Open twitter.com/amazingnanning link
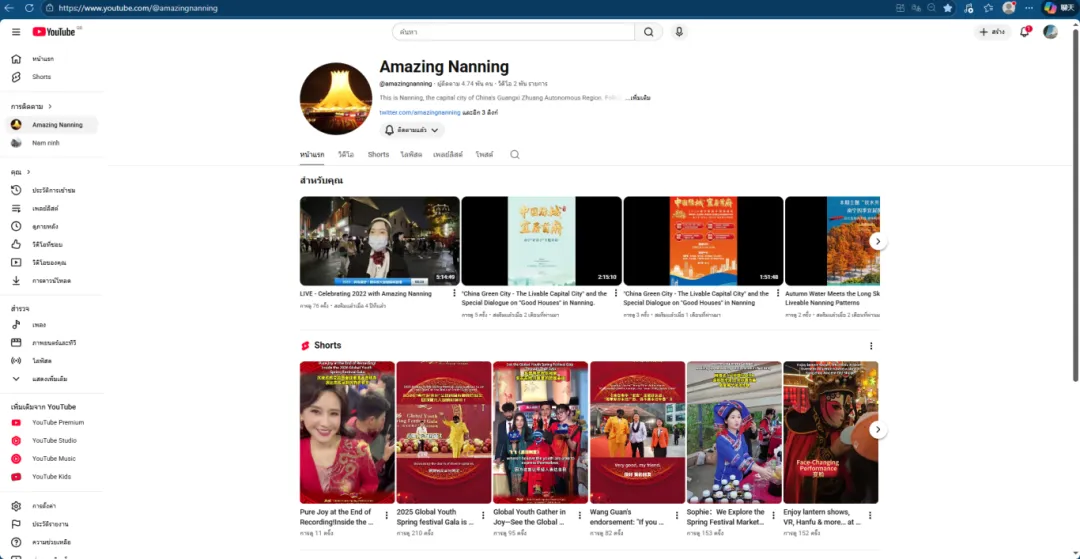 (419, 112)
